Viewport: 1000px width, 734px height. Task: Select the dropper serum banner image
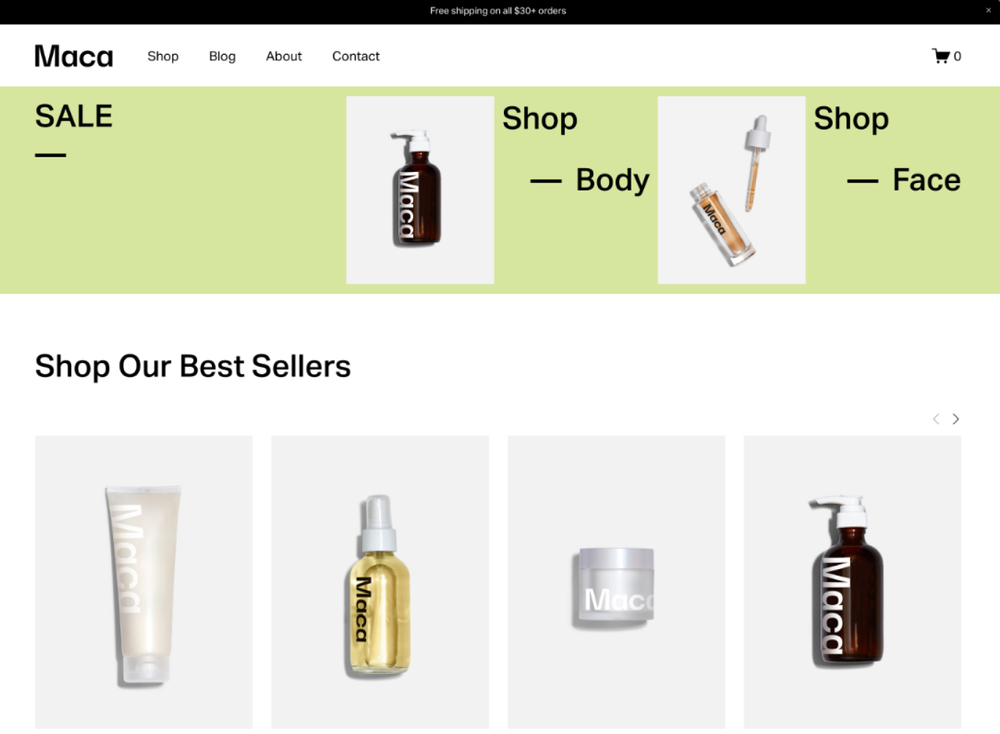point(732,190)
